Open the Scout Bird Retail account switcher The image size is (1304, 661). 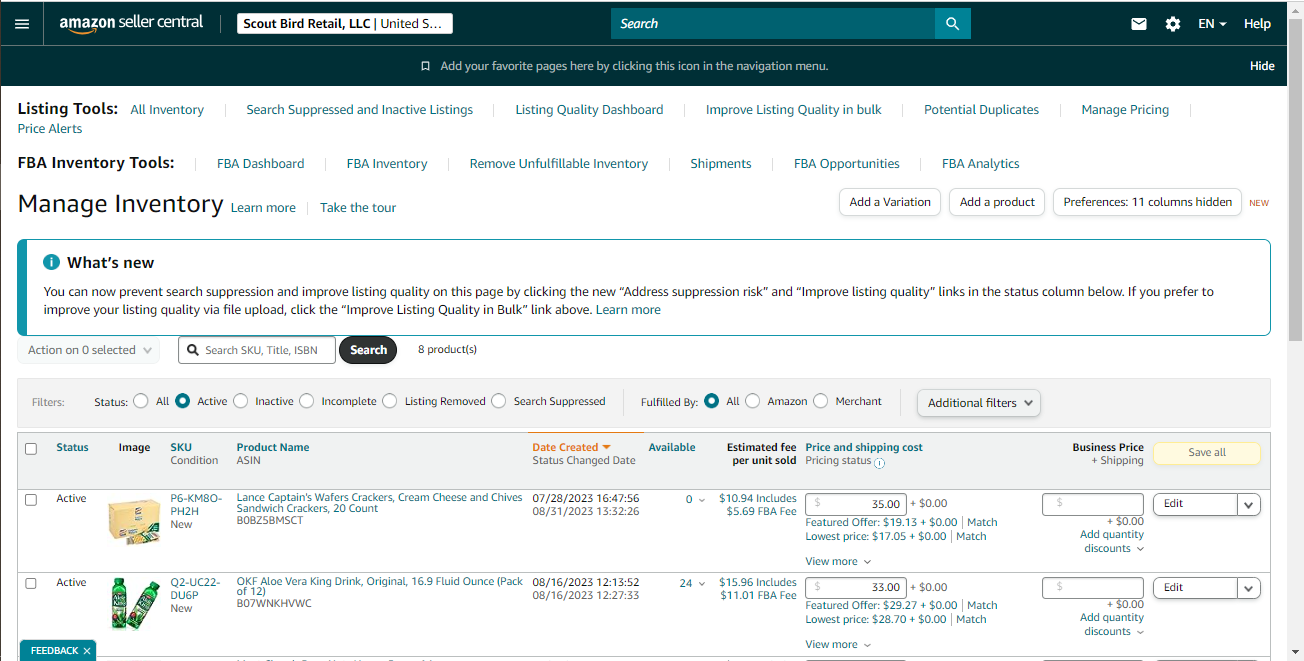[345, 23]
